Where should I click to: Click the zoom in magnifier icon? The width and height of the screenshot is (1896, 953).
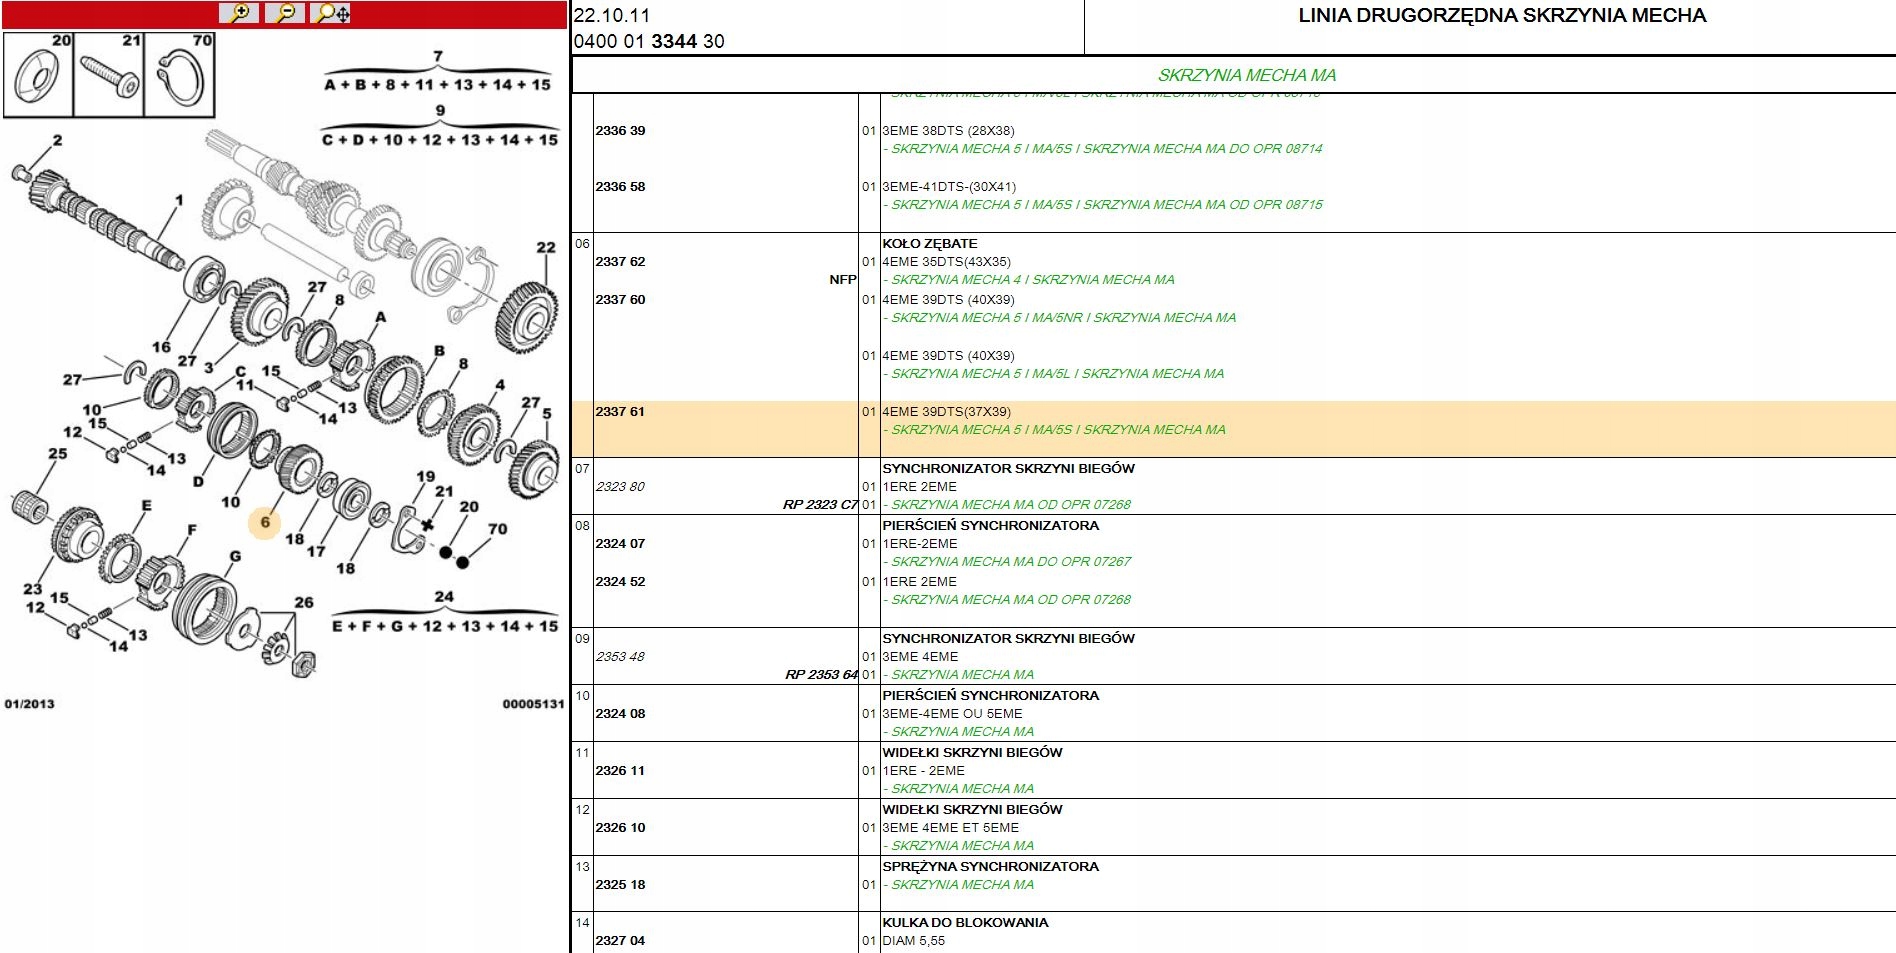pos(239,13)
